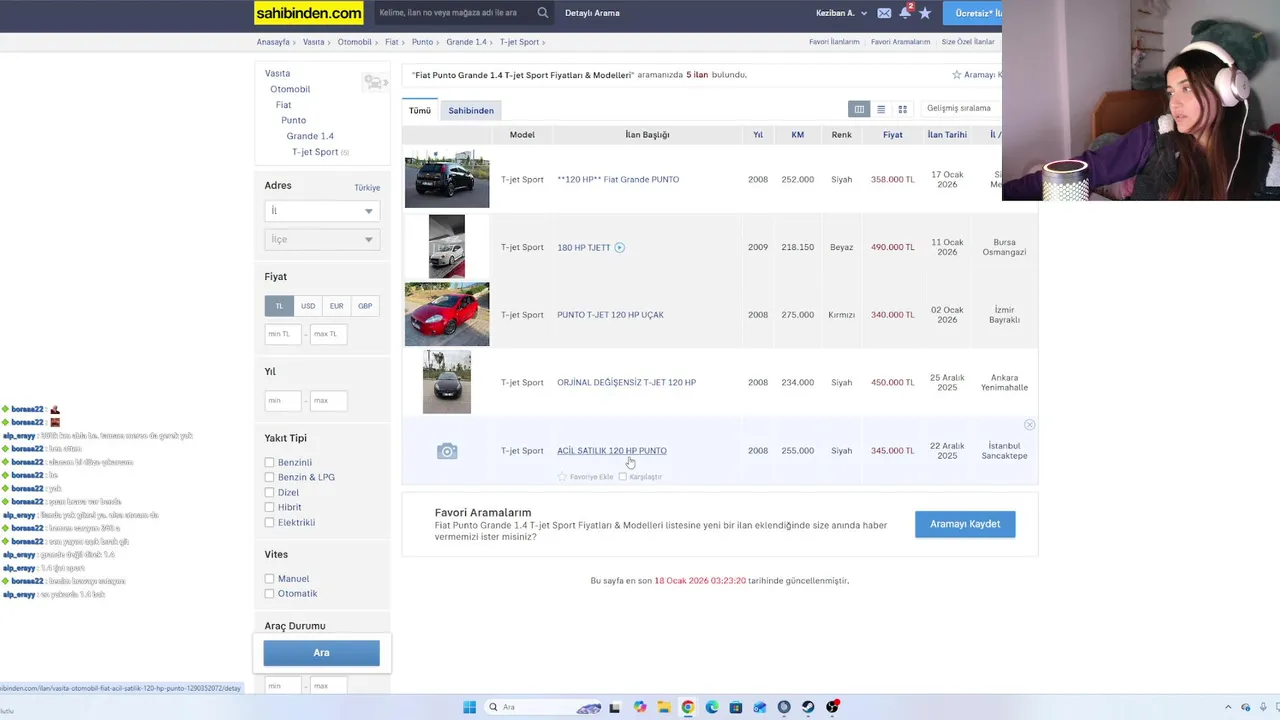Check the Manuel gearbox checkbox
The height and width of the screenshot is (720, 1280).
pos(269,578)
